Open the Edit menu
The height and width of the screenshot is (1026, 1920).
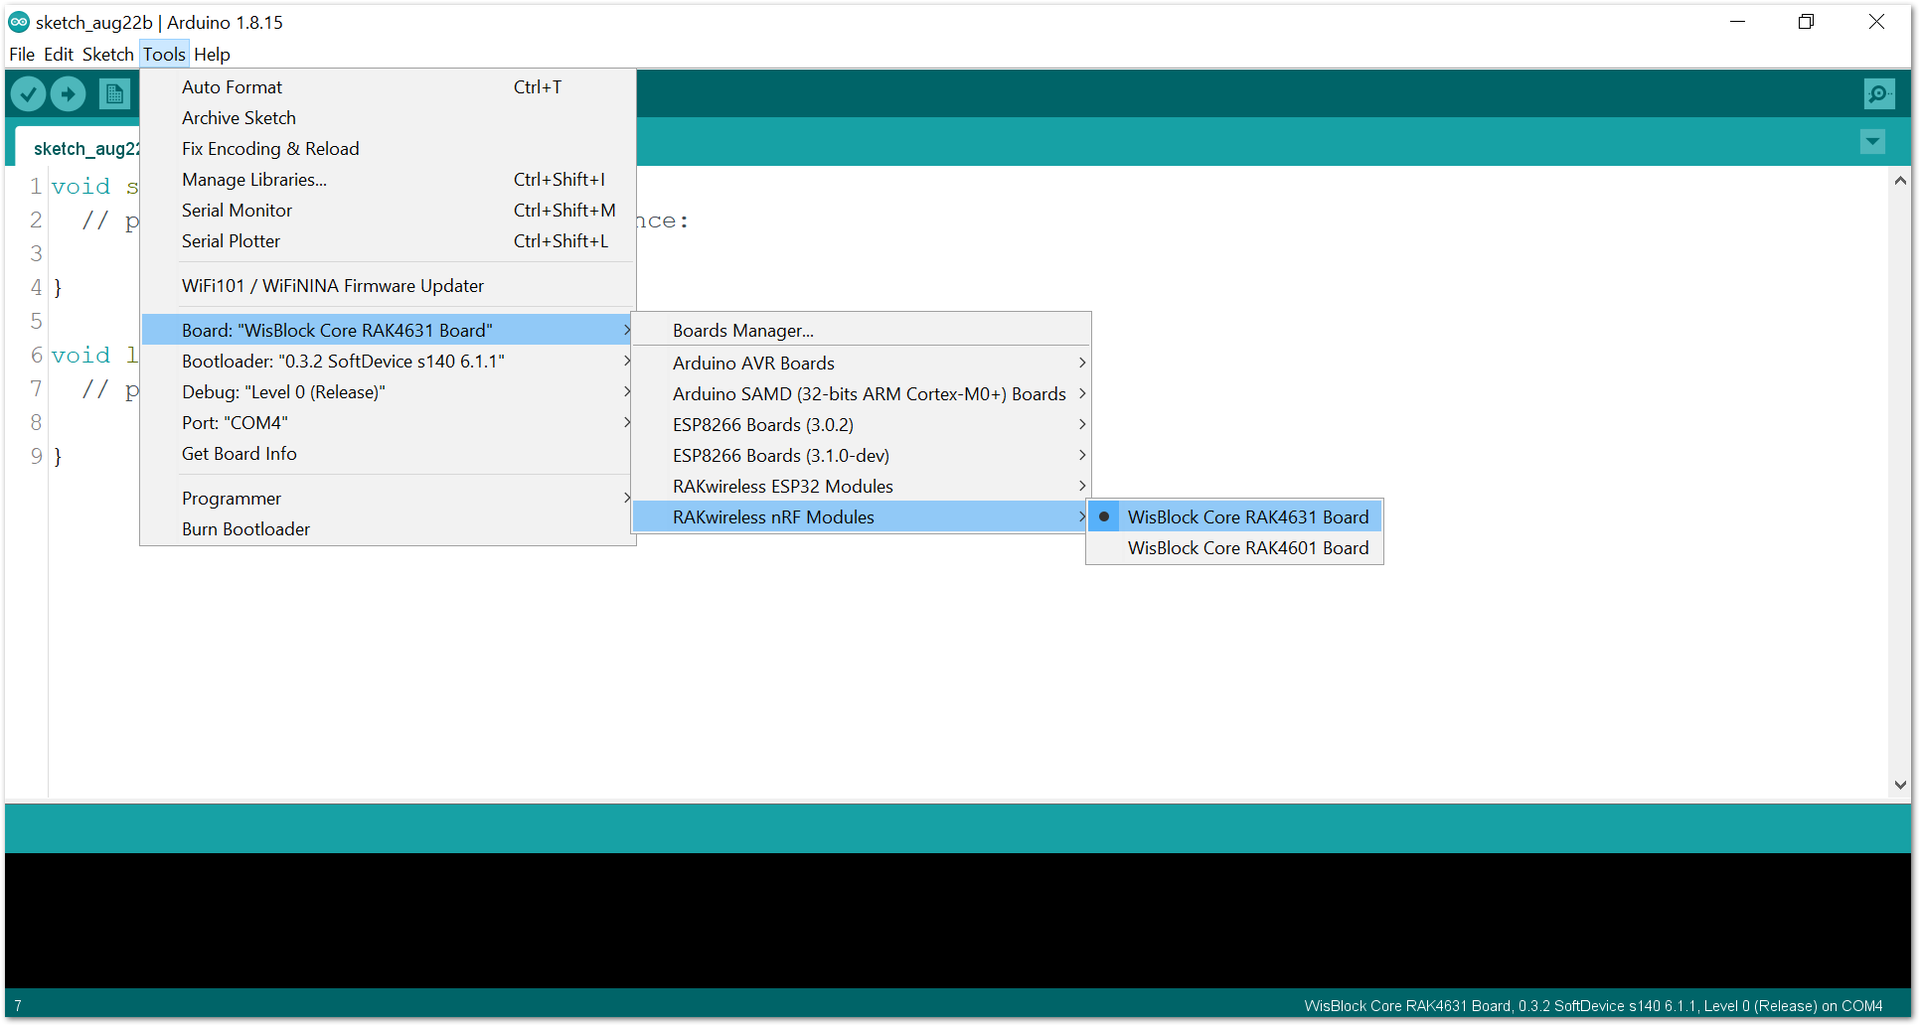(x=58, y=54)
